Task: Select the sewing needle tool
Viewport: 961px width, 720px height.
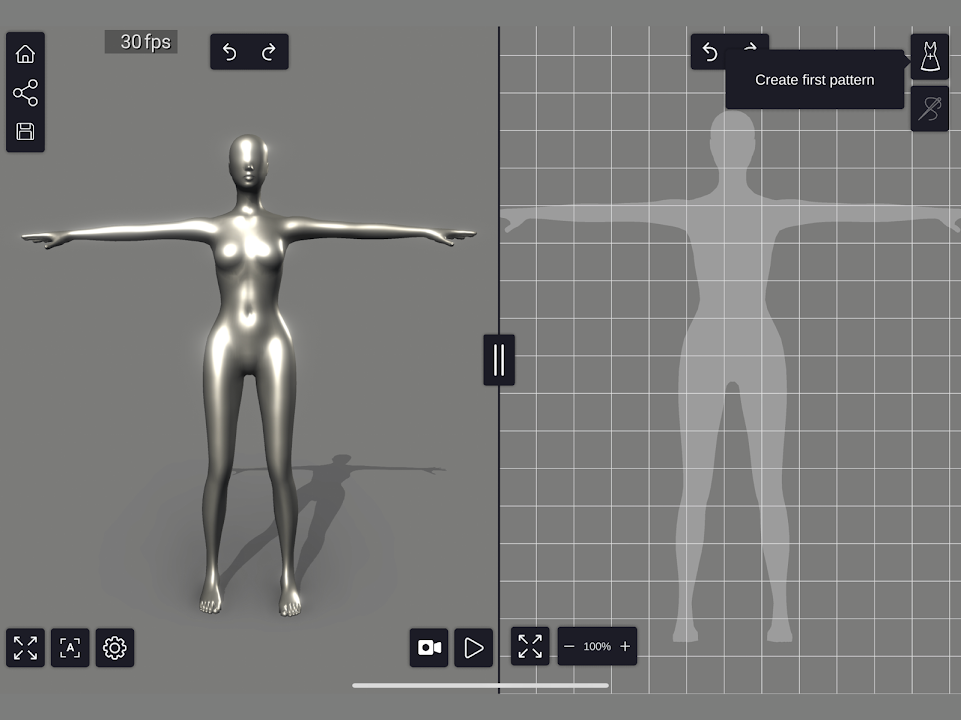Action: [930, 108]
